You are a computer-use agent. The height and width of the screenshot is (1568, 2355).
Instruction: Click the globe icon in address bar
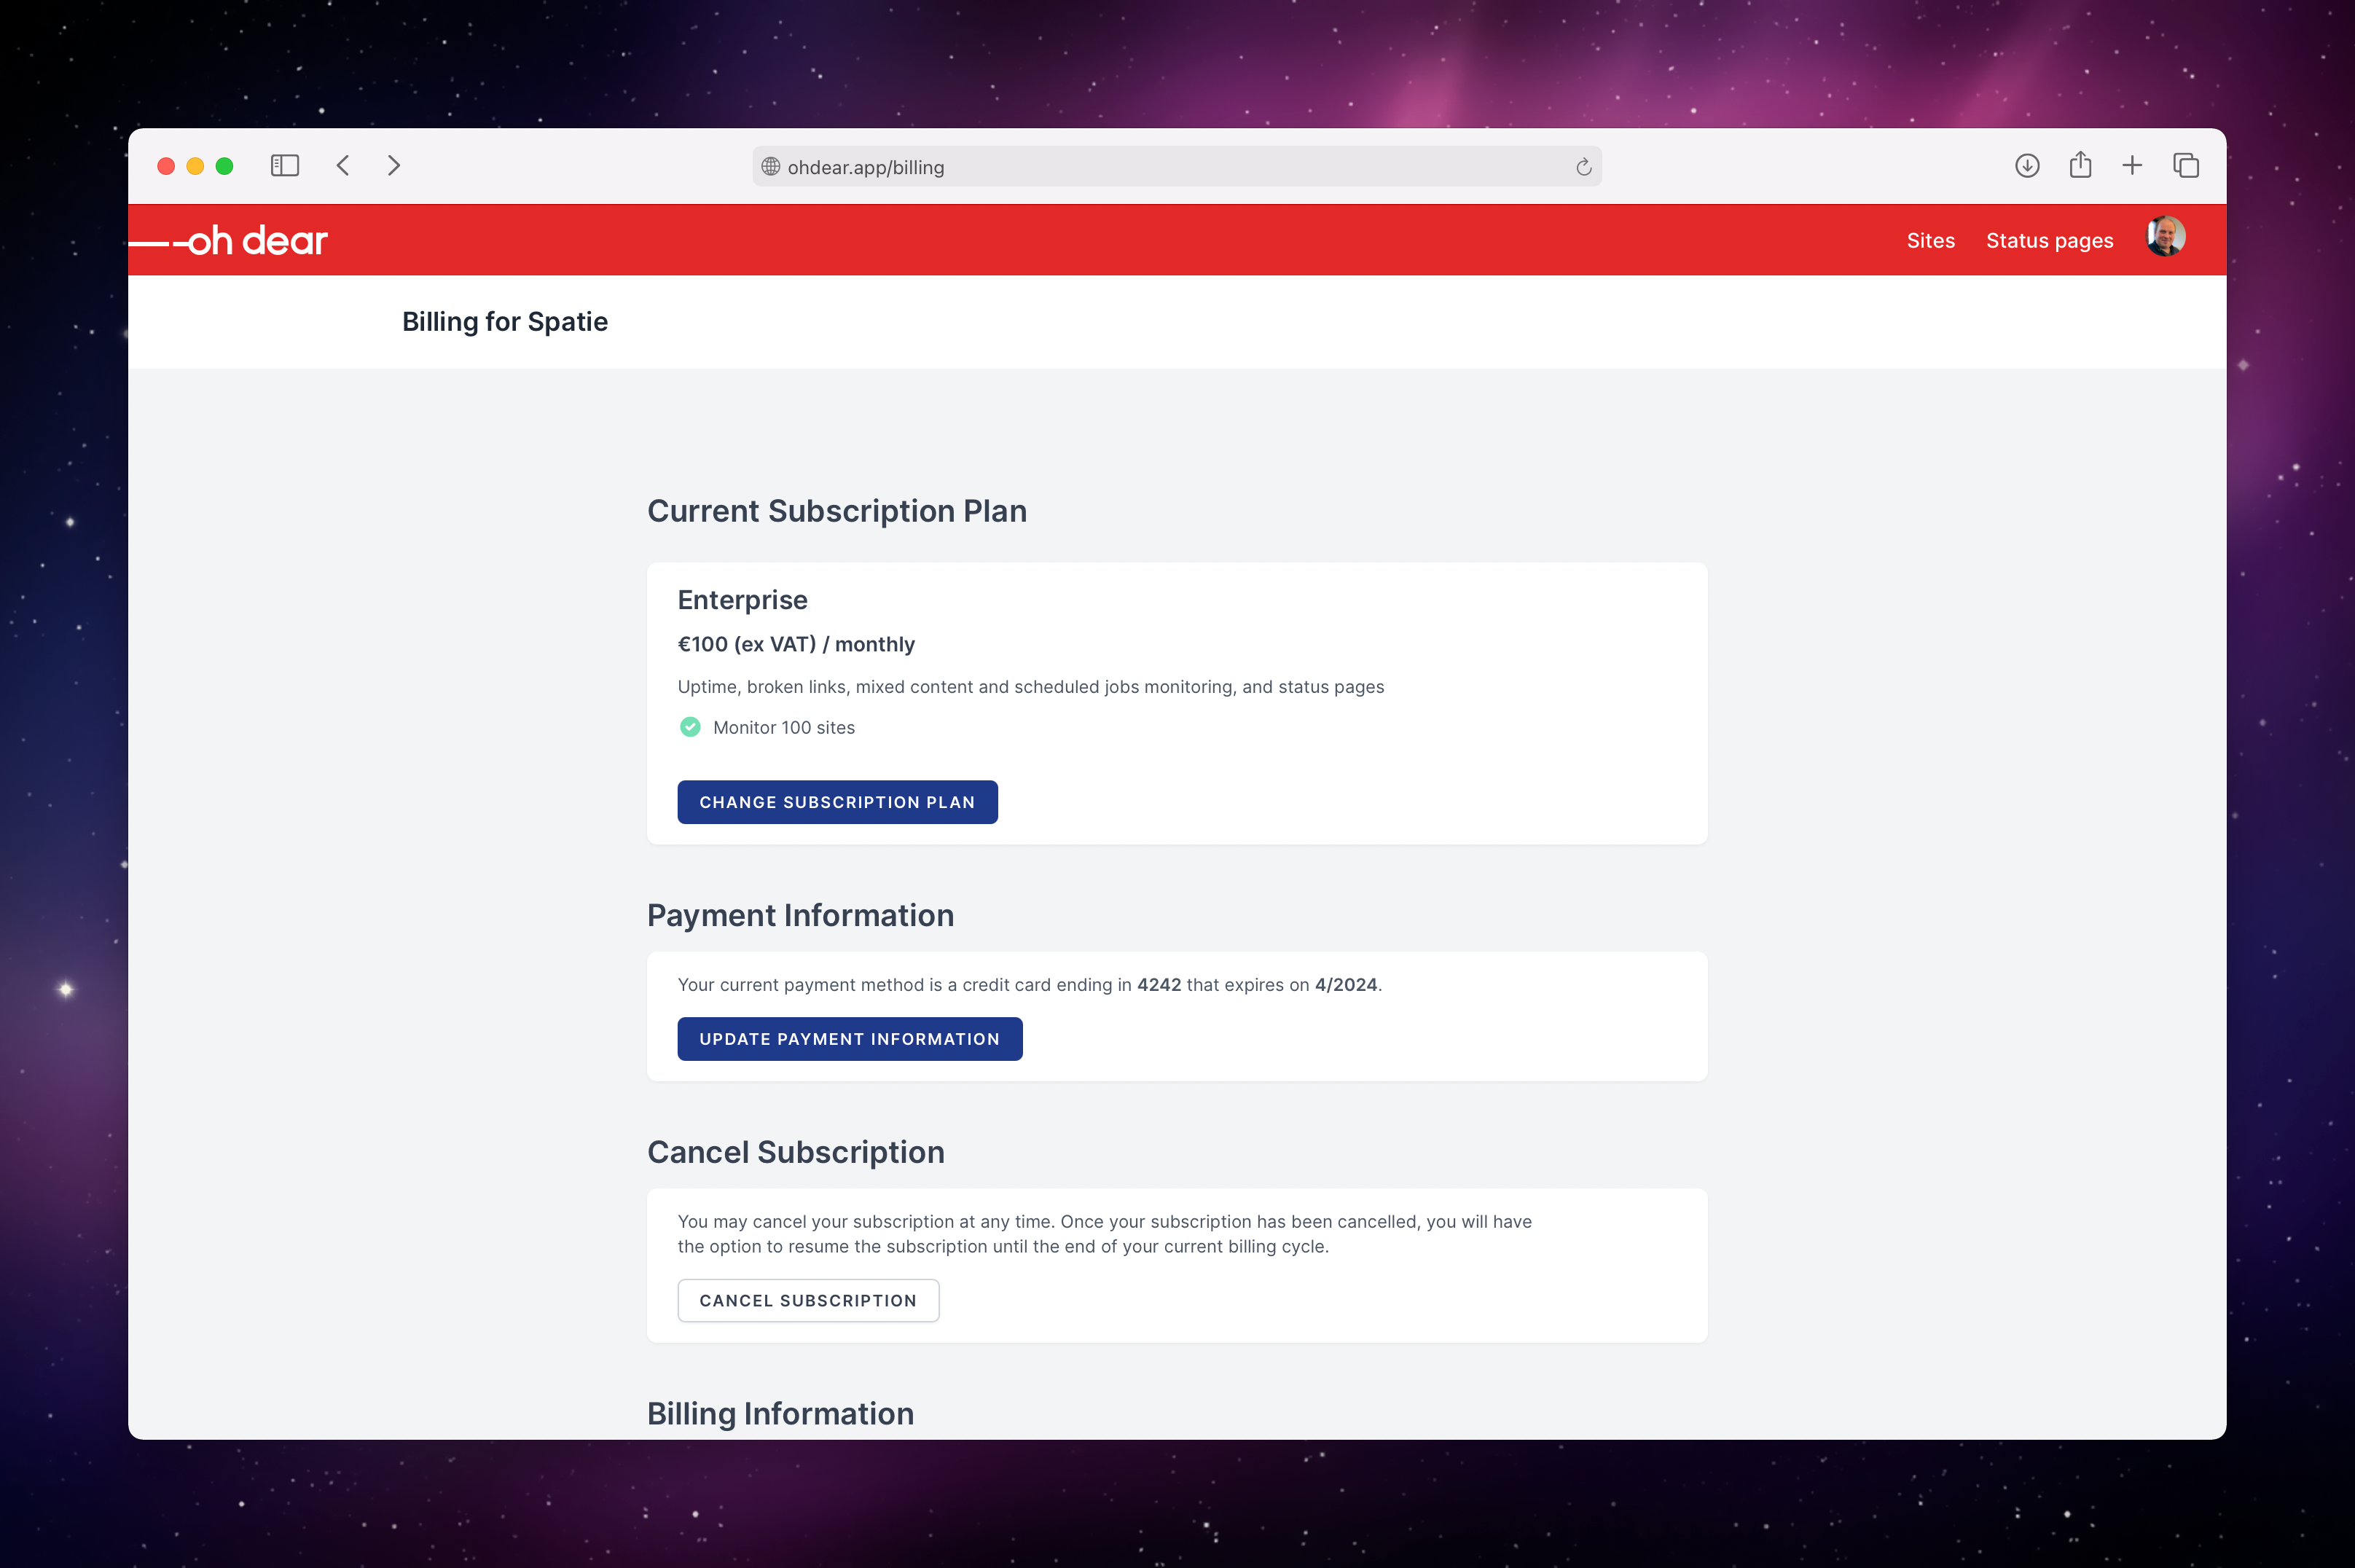point(771,167)
